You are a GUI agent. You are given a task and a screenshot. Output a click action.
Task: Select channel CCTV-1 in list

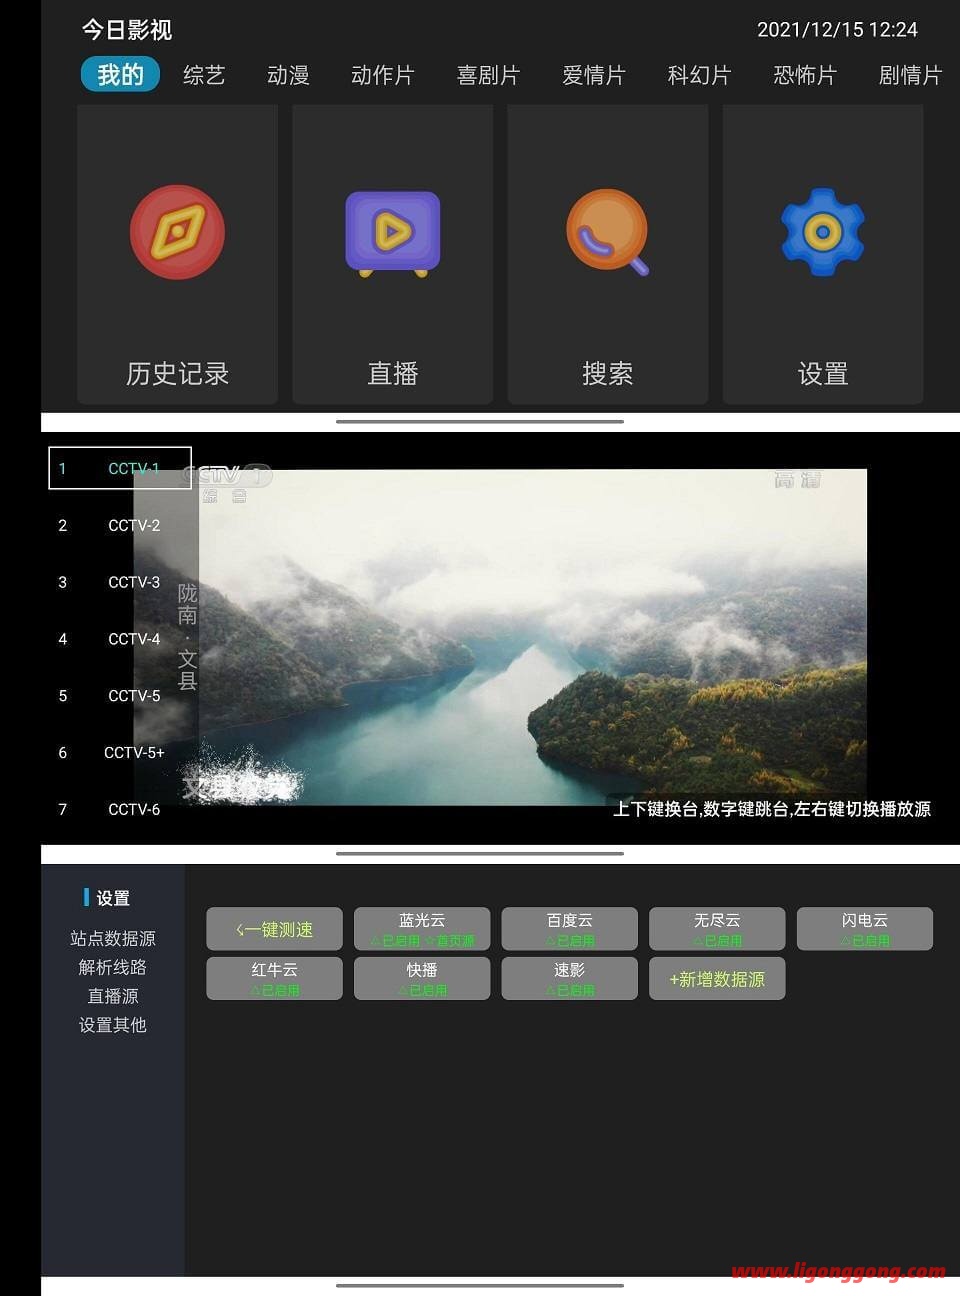point(120,468)
